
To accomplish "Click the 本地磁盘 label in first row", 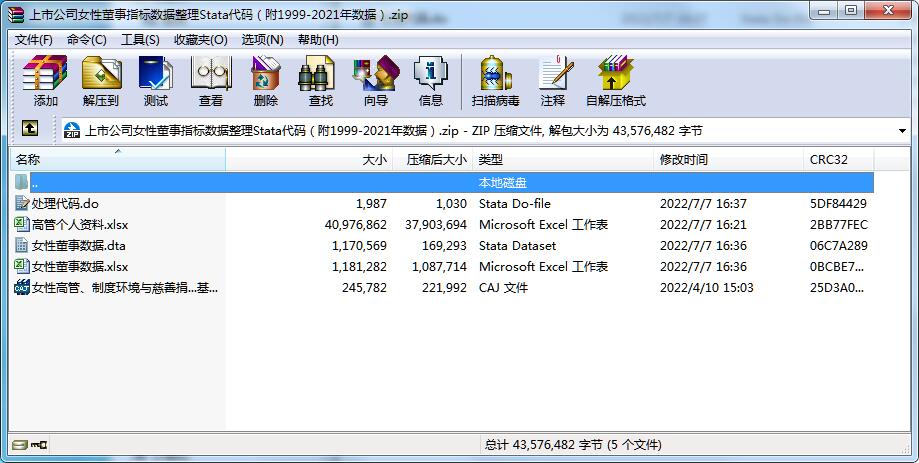I will click(x=502, y=182).
